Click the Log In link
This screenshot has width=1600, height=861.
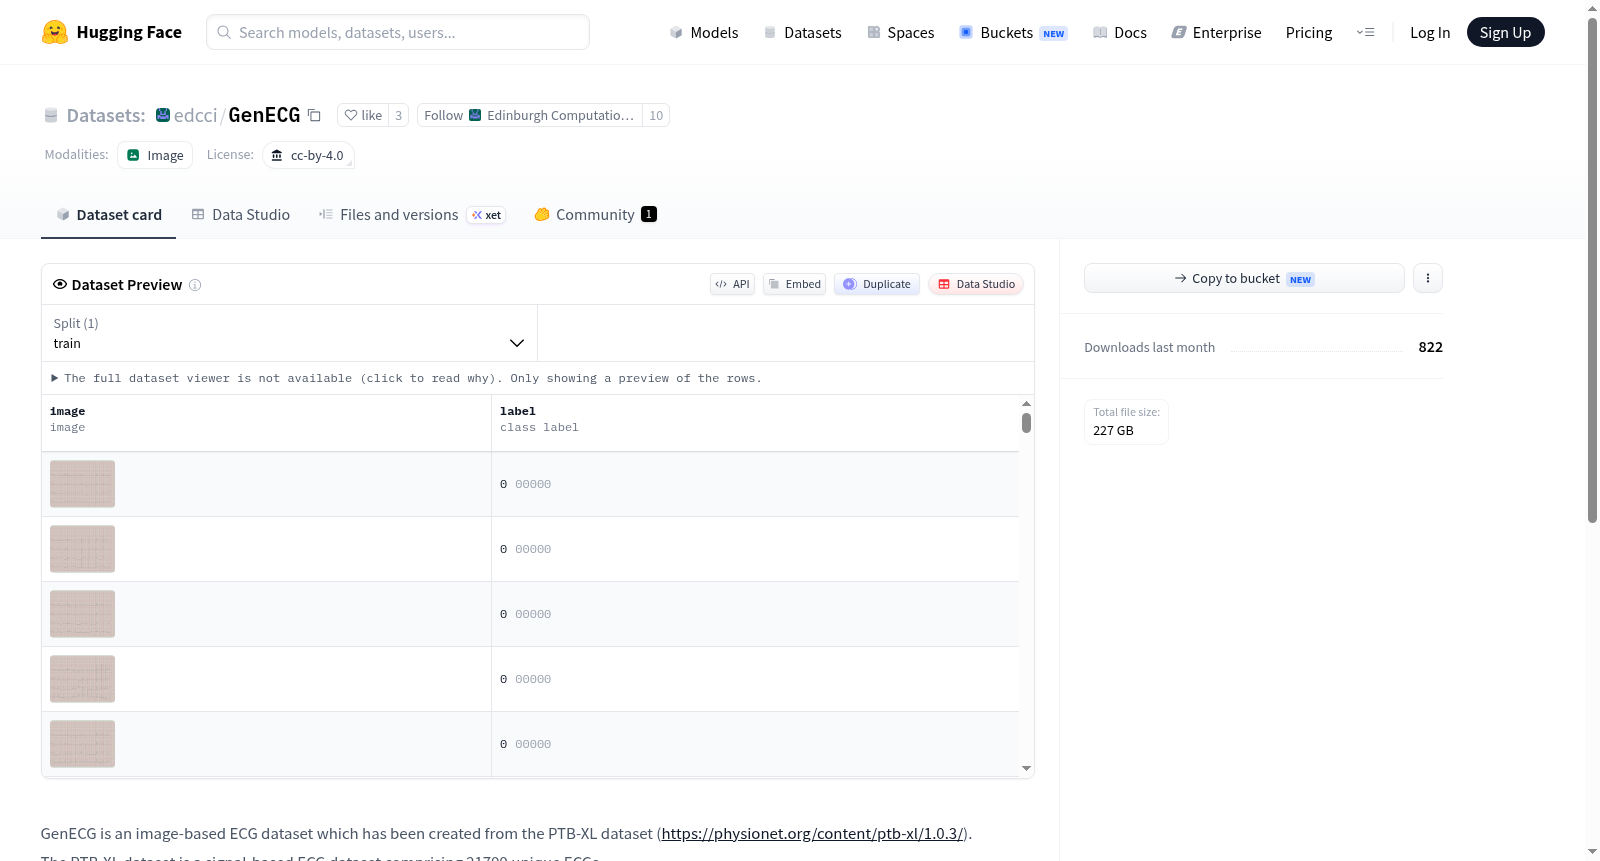click(1430, 32)
